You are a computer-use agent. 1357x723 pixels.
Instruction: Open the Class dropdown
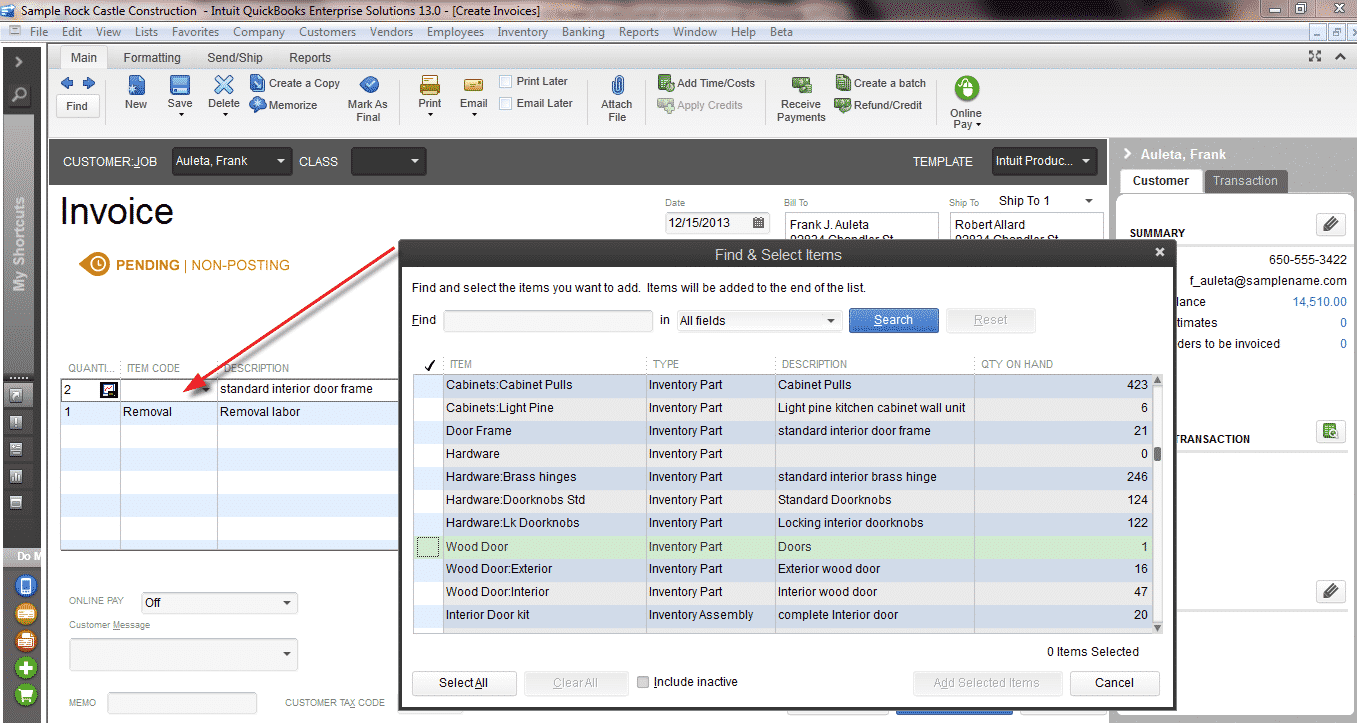tap(415, 161)
